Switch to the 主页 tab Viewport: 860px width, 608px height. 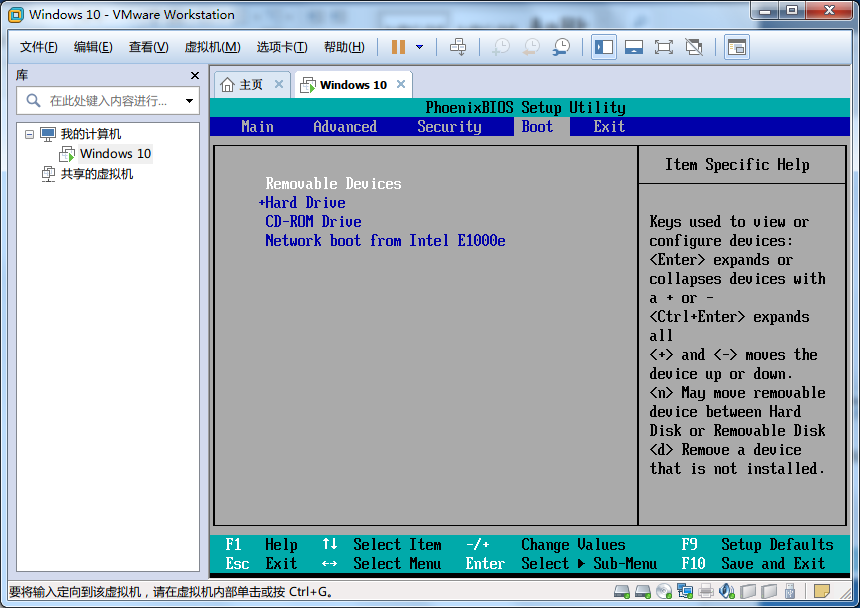coord(243,85)
